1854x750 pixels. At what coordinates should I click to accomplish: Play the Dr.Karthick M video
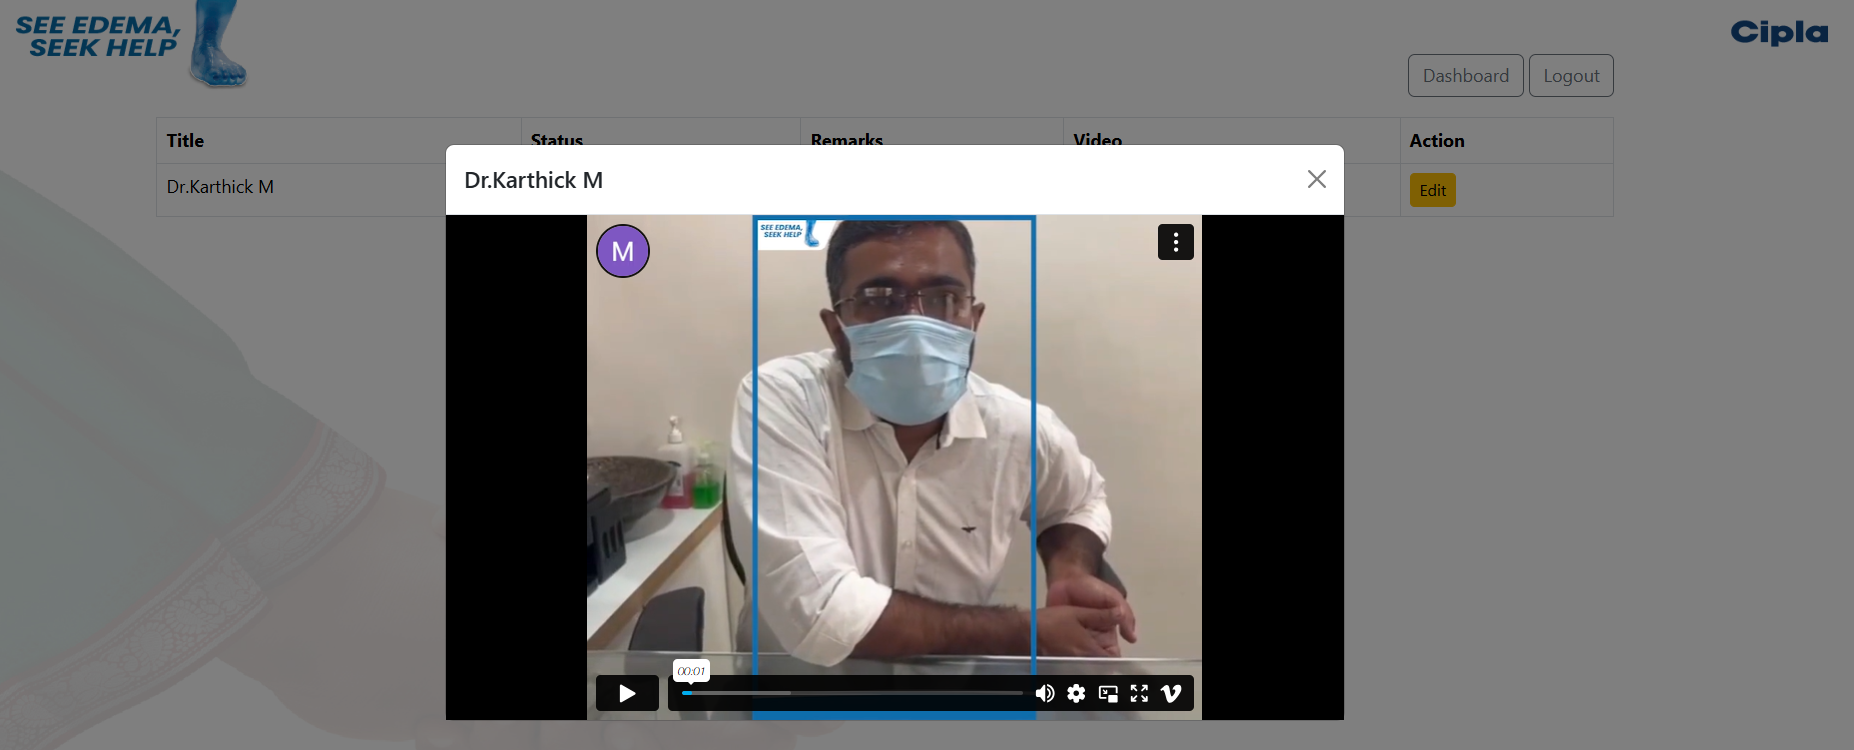pos(627,693)
